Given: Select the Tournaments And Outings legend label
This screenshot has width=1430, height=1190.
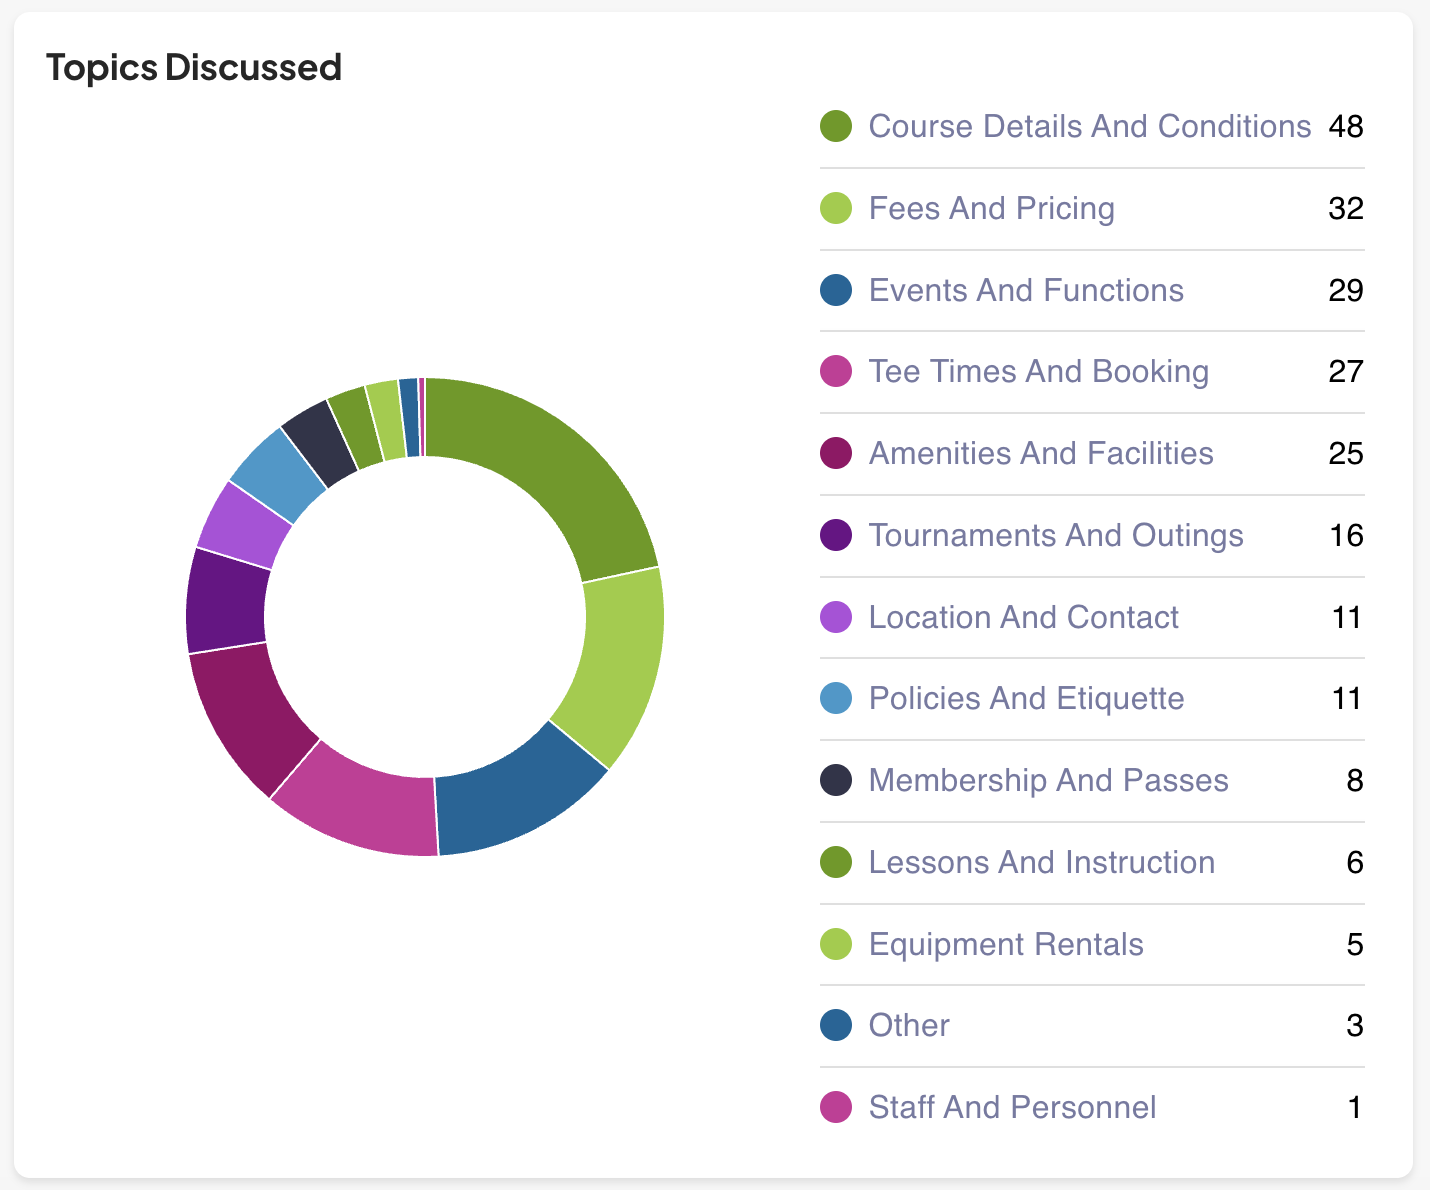Looking at the screenshot, I should coord(1055,536).
